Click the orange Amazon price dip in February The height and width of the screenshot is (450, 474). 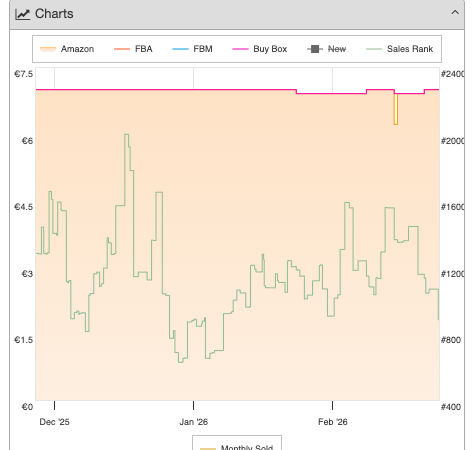click(396, 109)
